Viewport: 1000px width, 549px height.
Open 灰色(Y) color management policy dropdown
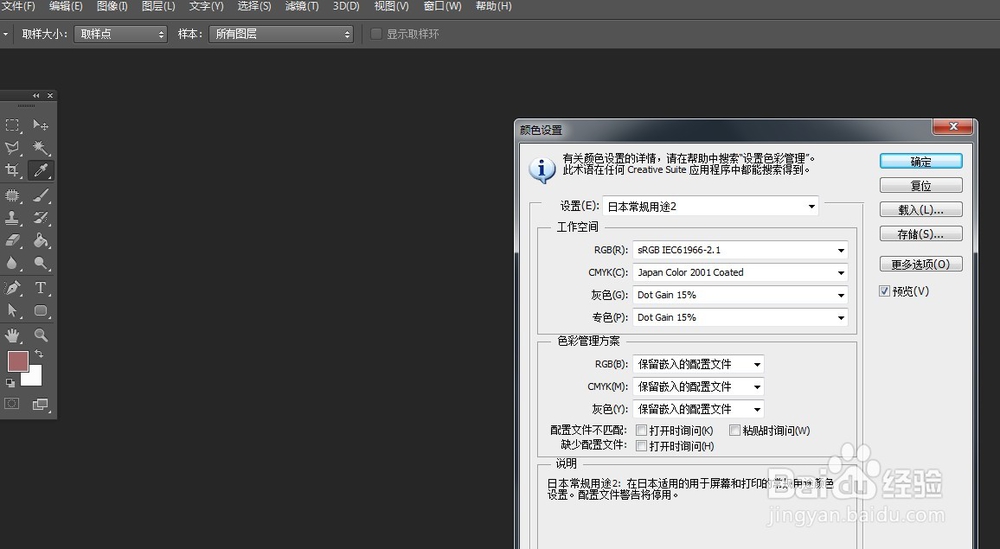tap(698, 409)
